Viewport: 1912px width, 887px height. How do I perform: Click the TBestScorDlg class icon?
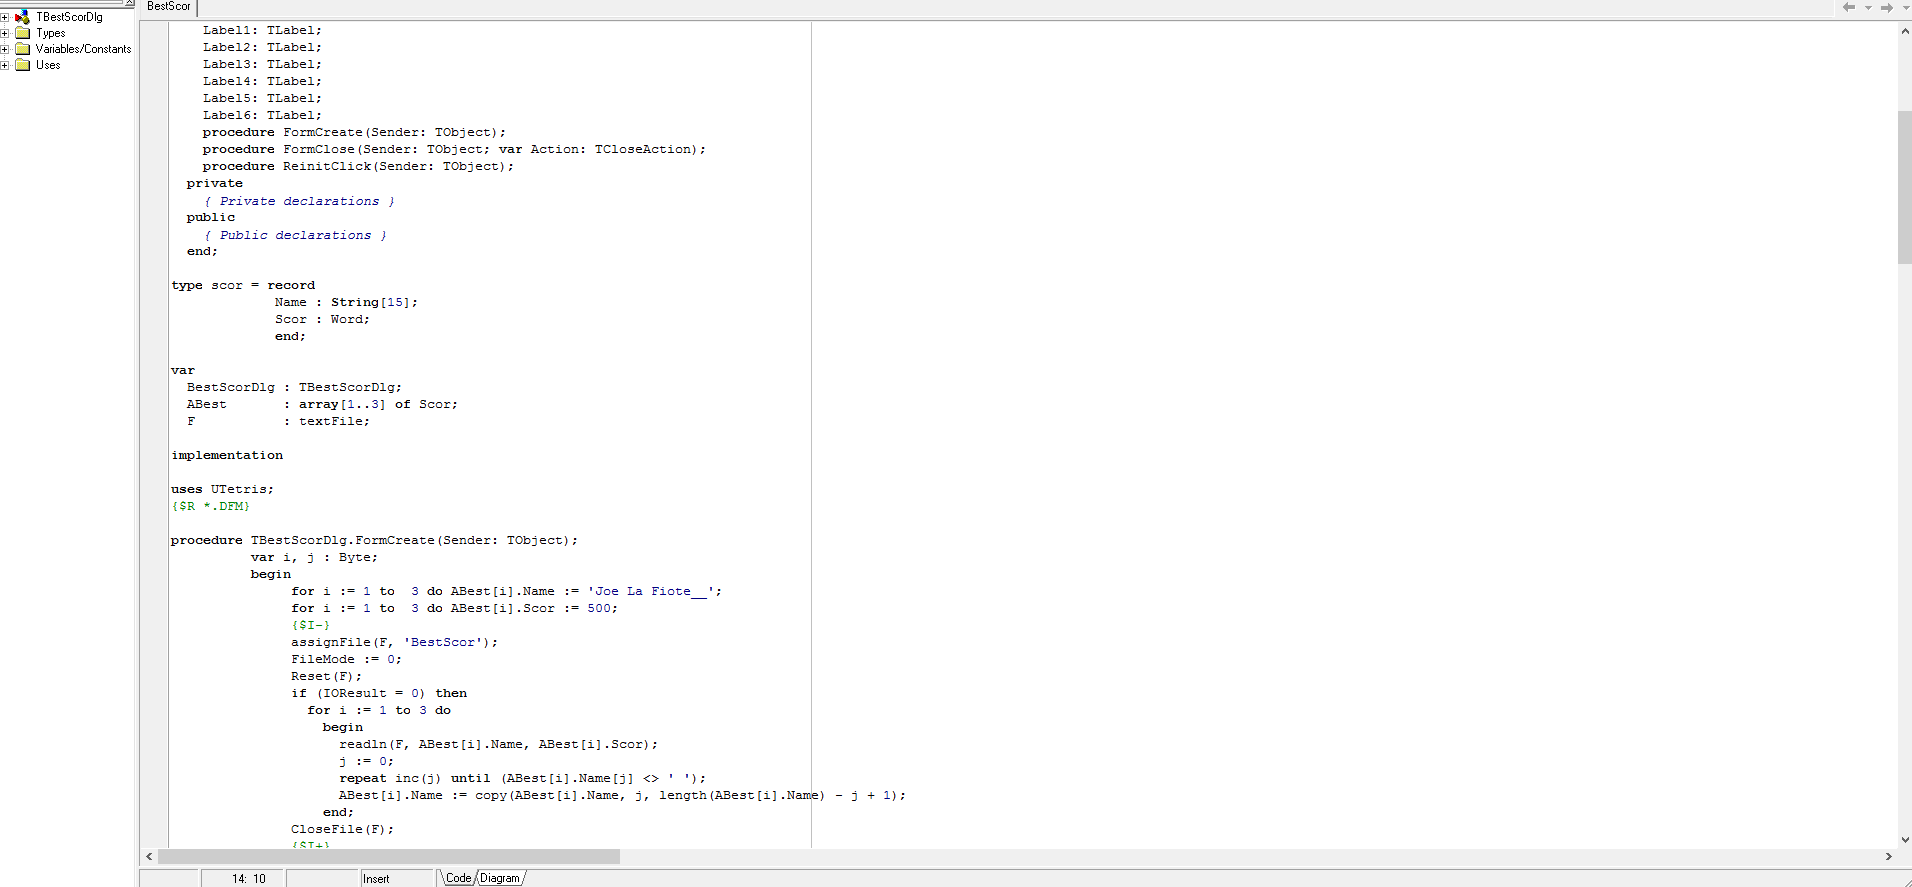[x=22, y=17]
